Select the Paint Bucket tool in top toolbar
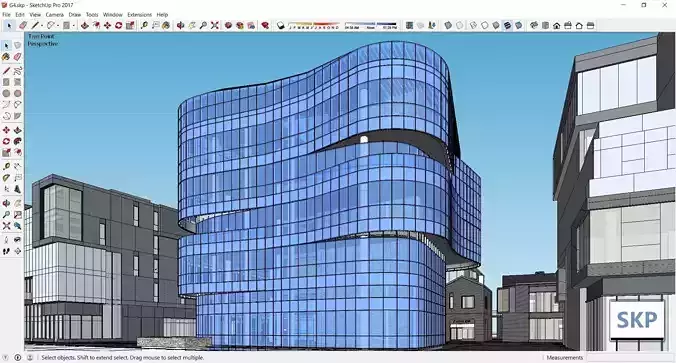 [x=166, y=26]
